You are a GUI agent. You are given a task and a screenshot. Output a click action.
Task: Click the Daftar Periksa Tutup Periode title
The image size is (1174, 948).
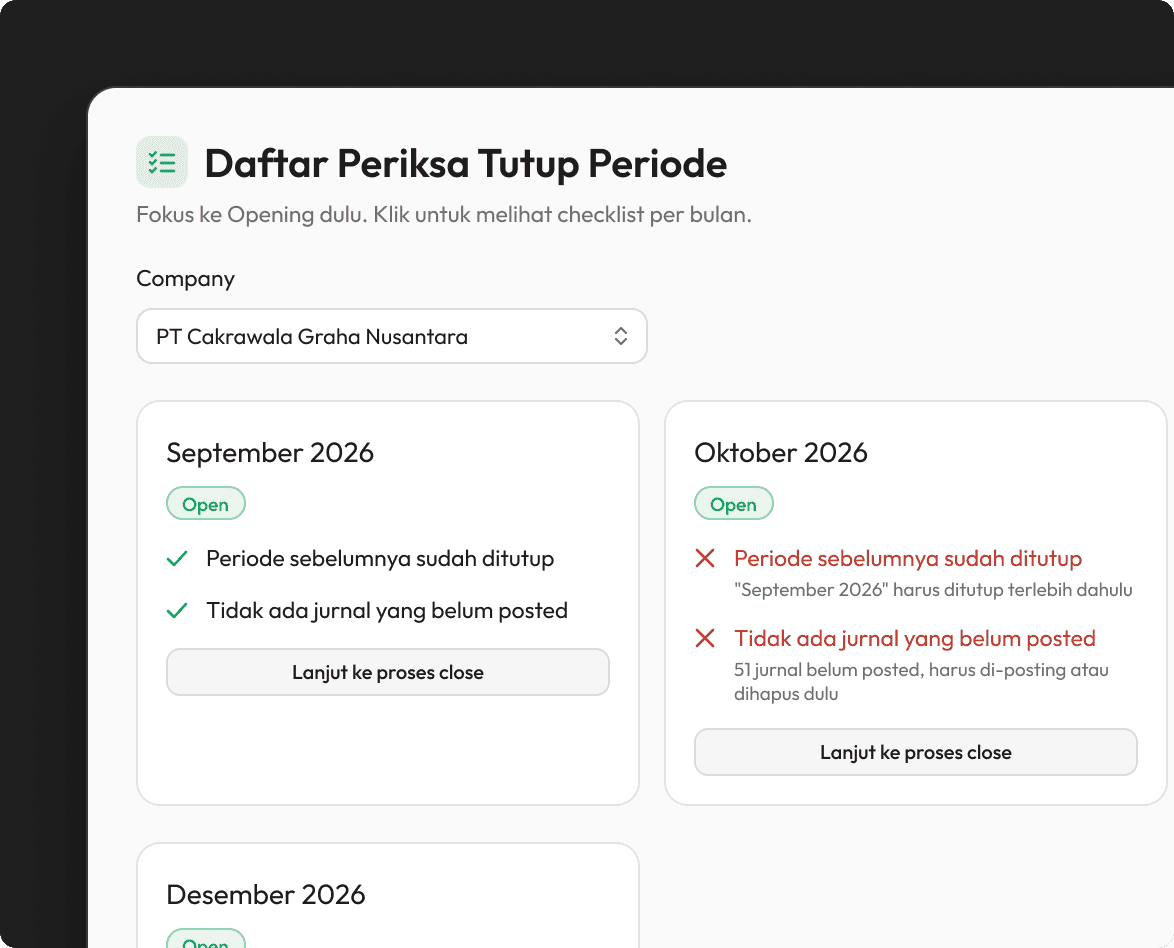466,163
